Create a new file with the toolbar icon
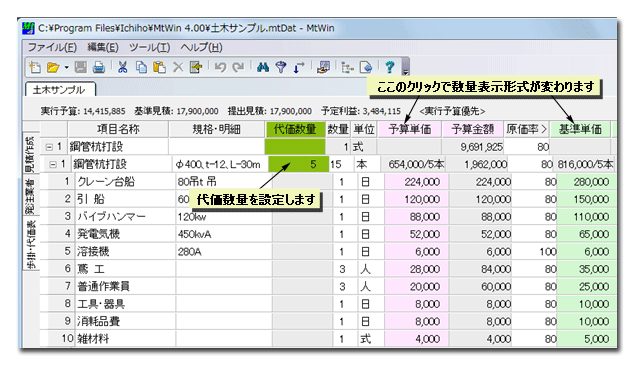This screenshot has height=365, width=634. click(35, 67)
